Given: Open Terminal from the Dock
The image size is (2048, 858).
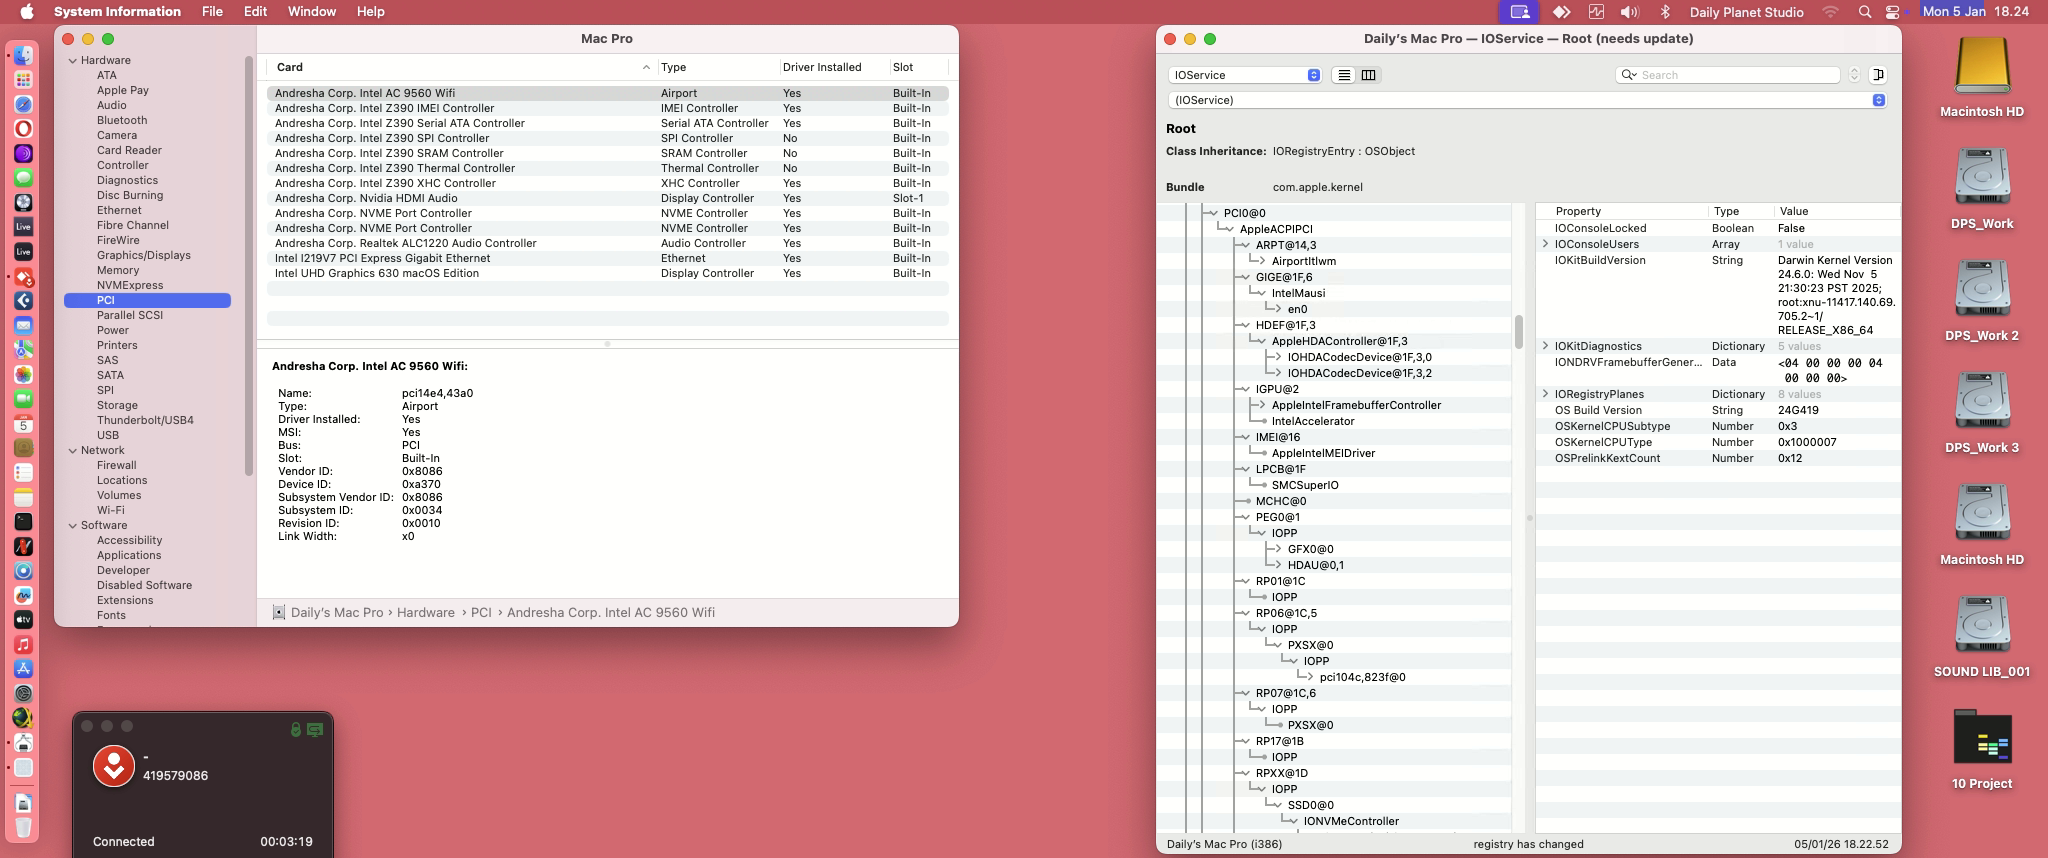Looking at the screenshot, I should [x=23, y=521].
